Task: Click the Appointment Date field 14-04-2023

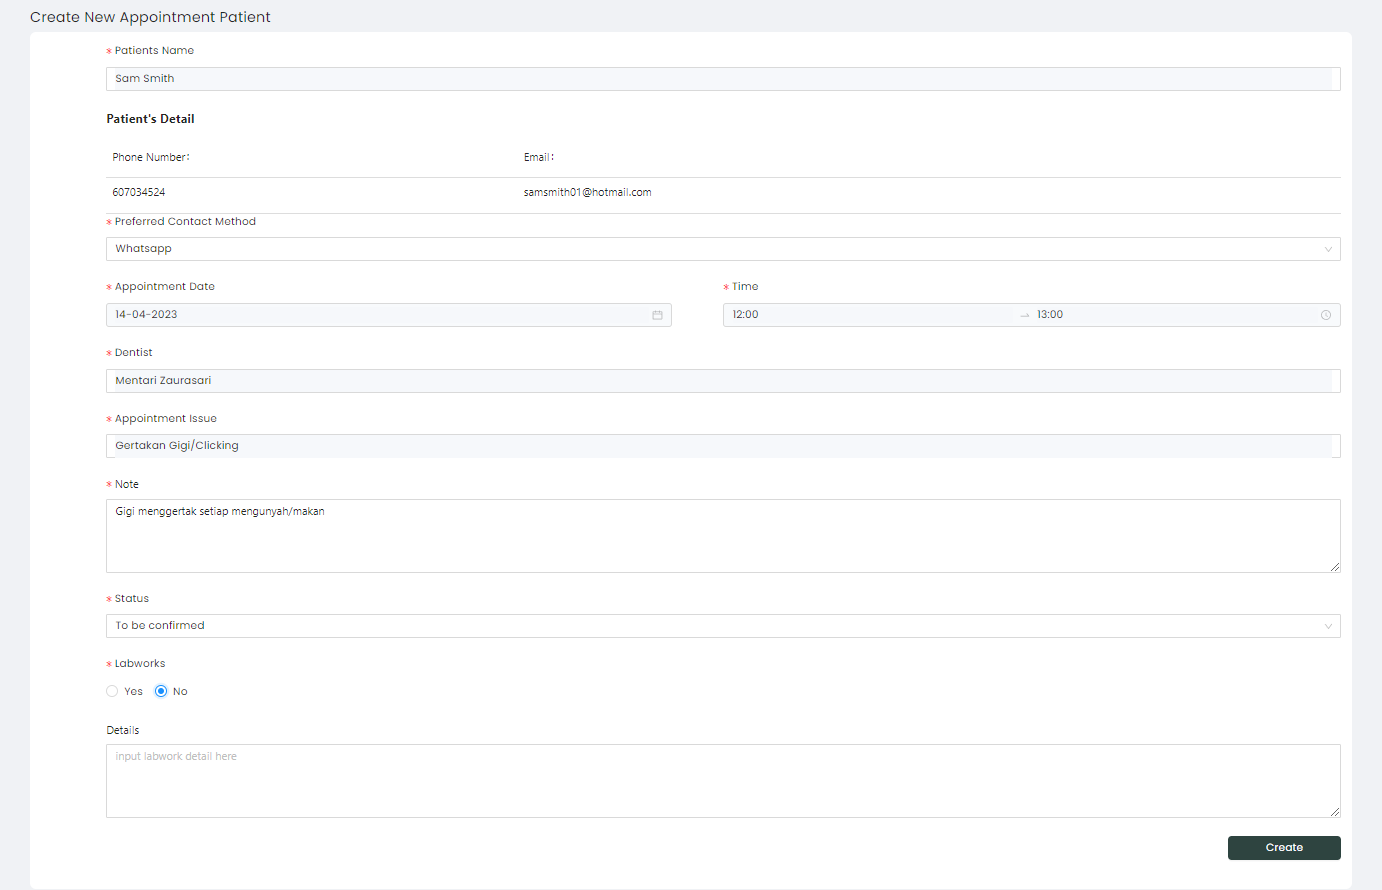Action: click(x=389, y=315)
